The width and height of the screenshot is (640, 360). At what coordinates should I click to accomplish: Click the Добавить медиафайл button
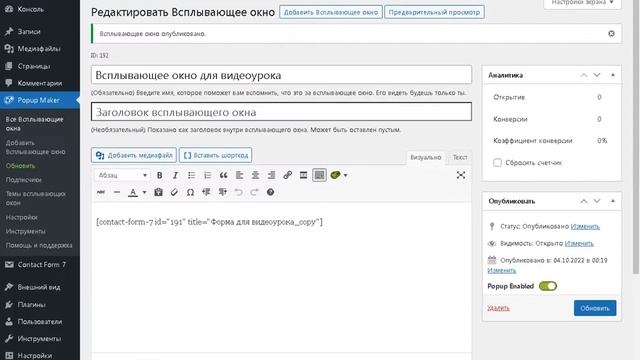134,155
